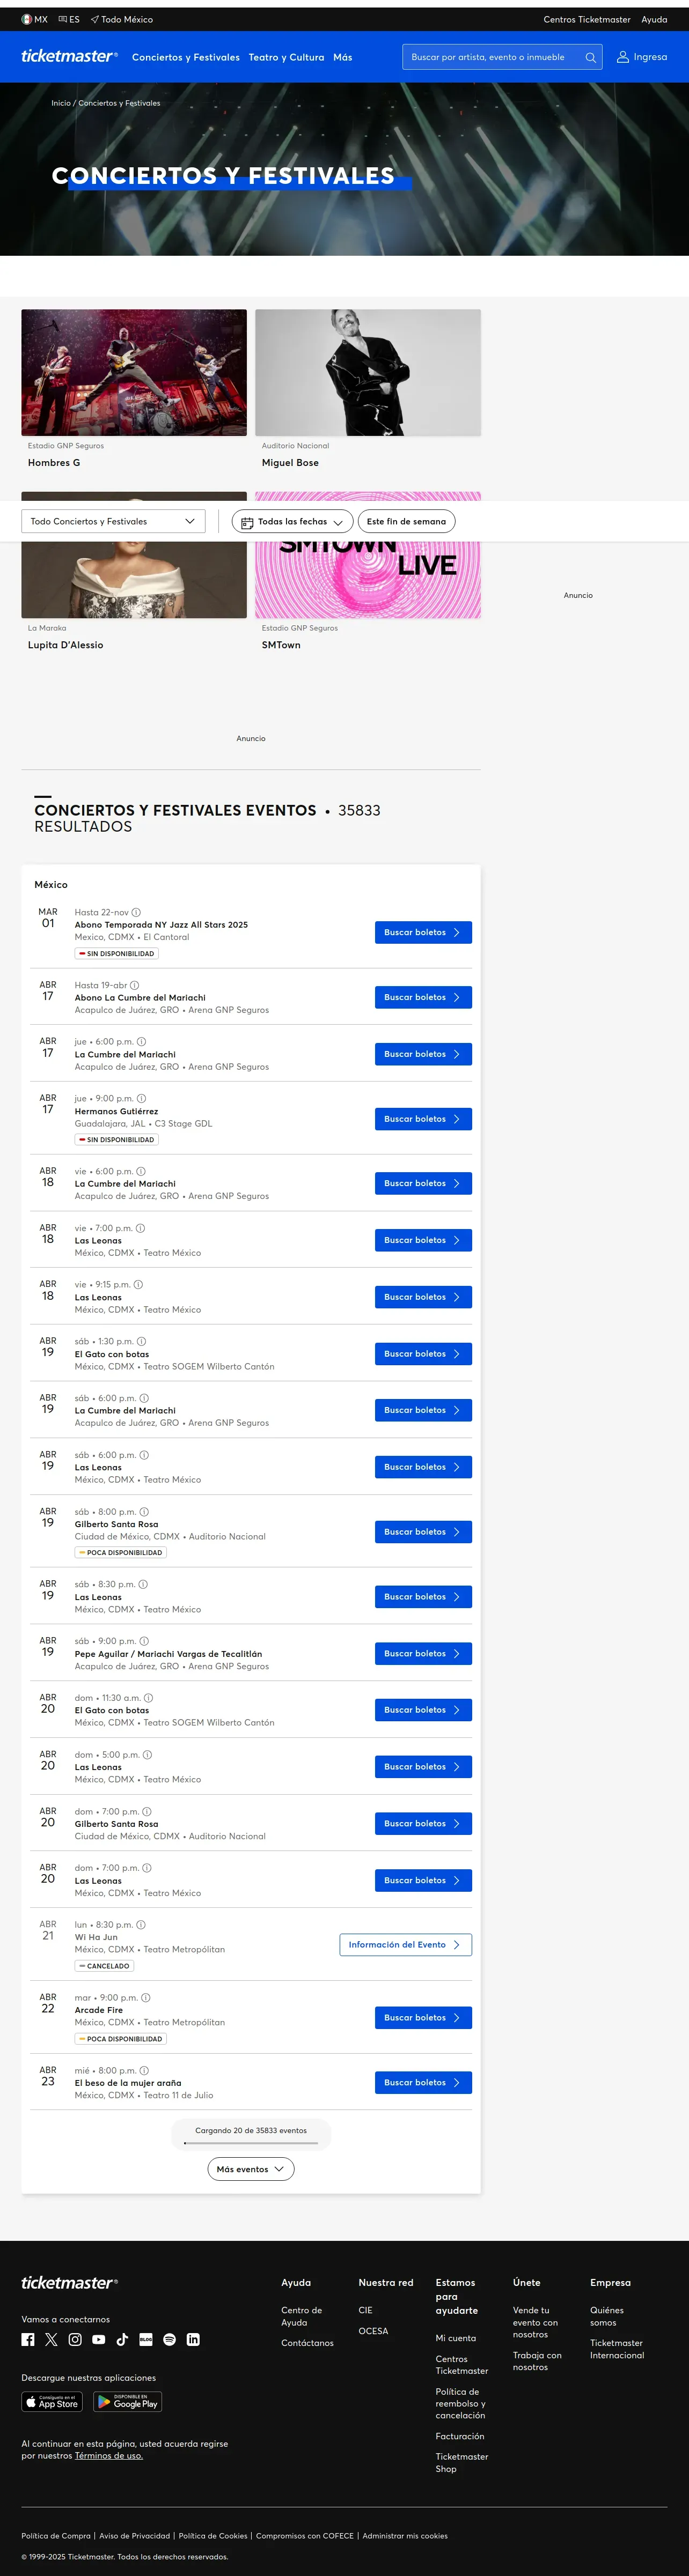Image resolution: width=689 pixels, height=2576 pixels.
Task: Click the Términos de uso link
Action: [x=109, y=2455]
